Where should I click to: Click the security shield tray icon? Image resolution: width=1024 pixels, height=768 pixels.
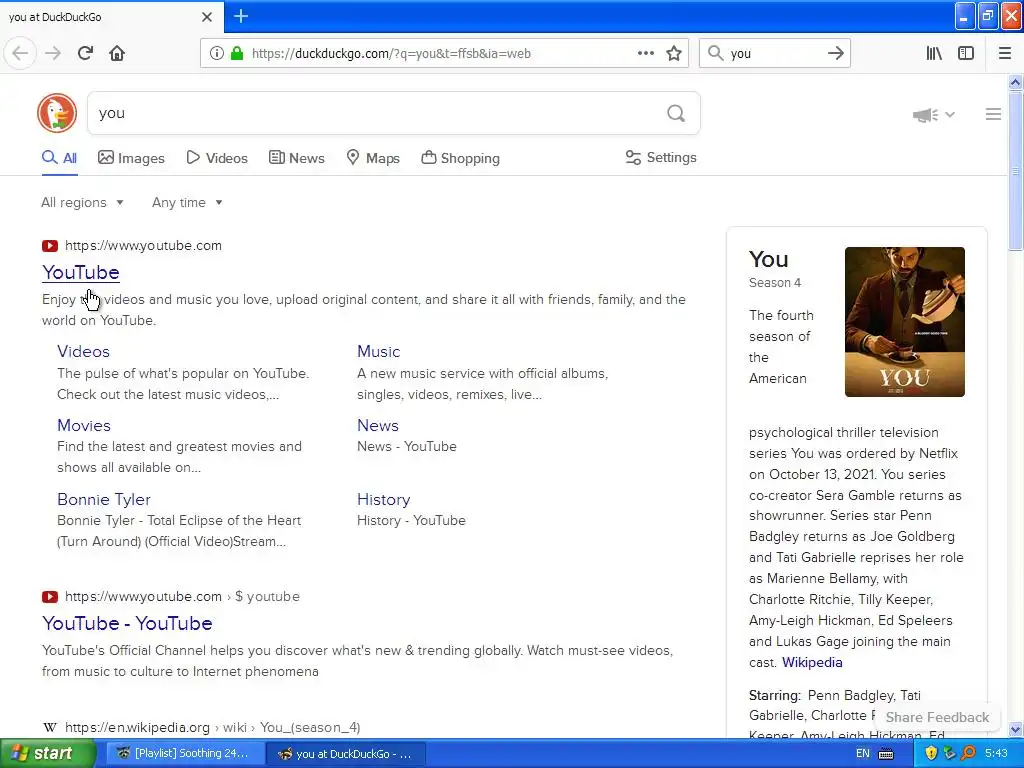[931, 754]
